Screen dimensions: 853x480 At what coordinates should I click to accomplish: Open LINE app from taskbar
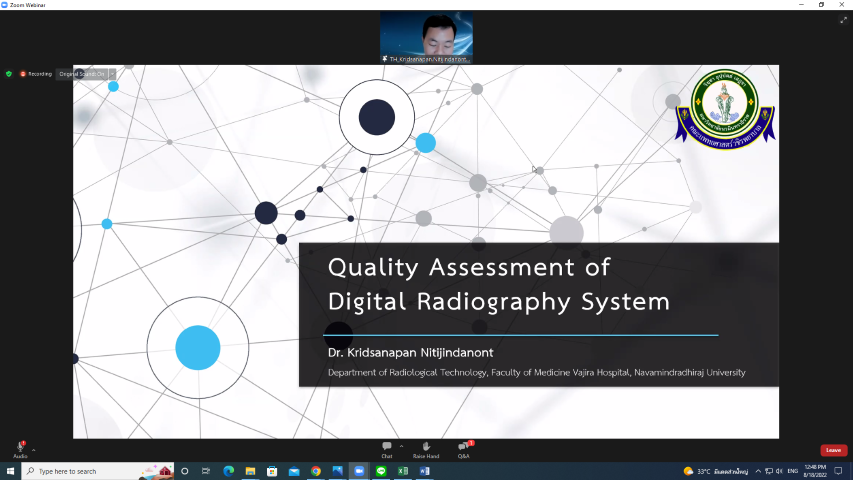coord(381,471)
